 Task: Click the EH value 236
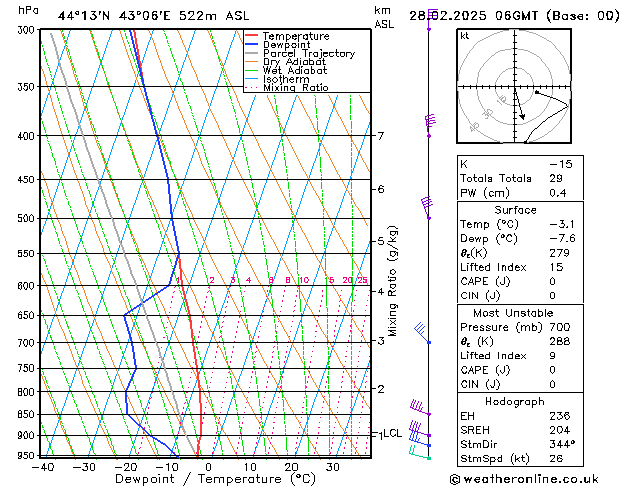[560, 416]
